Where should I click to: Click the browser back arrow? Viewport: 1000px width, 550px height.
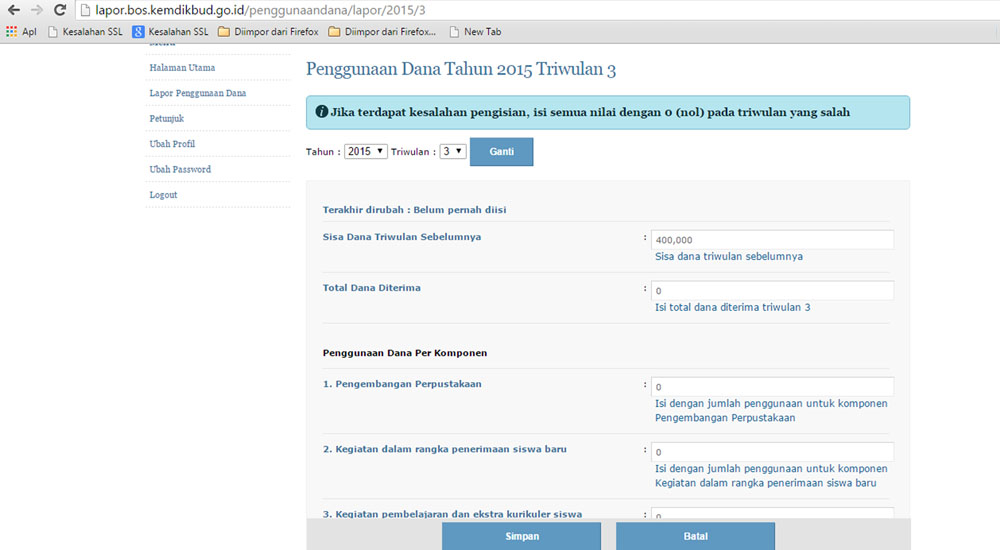coord(13,10)
